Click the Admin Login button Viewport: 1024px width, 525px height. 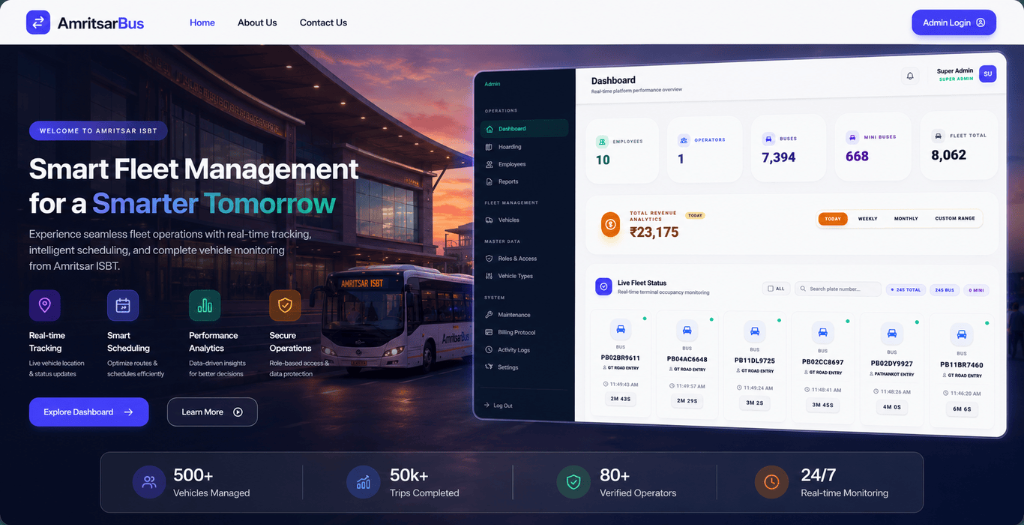click(953, 22)
